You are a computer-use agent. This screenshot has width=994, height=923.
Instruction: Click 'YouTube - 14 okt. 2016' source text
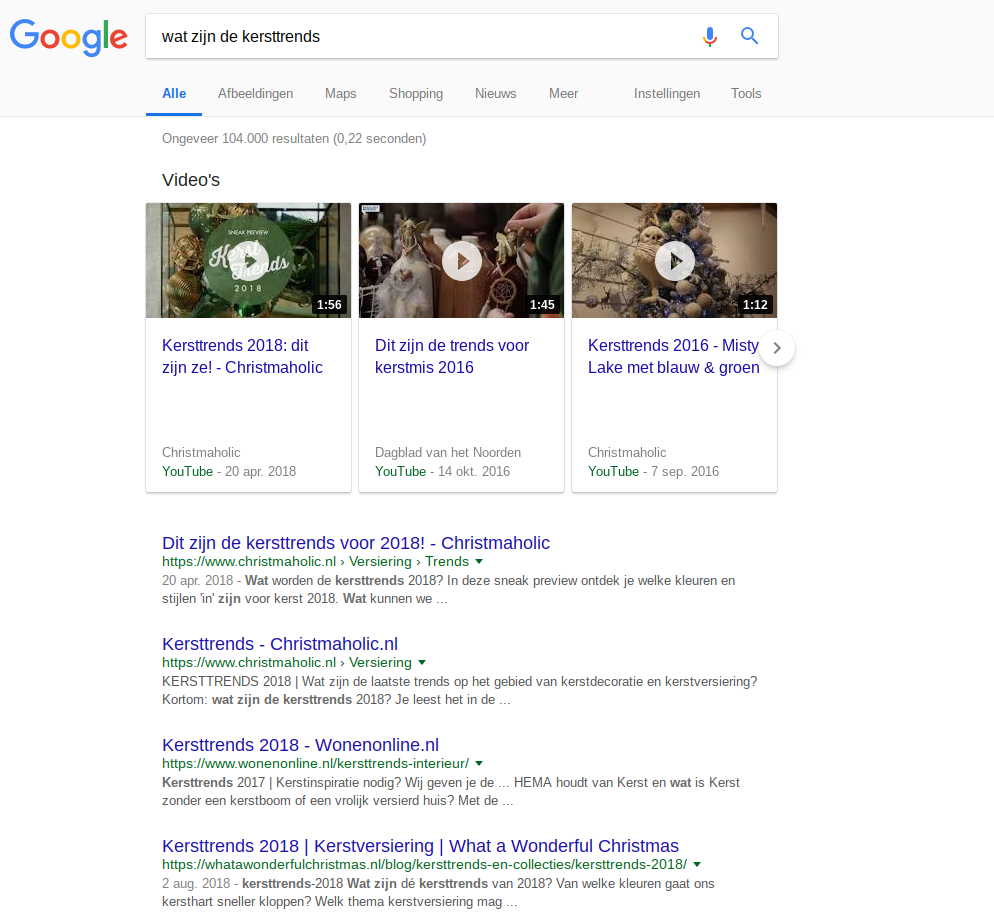click(442, 472)
